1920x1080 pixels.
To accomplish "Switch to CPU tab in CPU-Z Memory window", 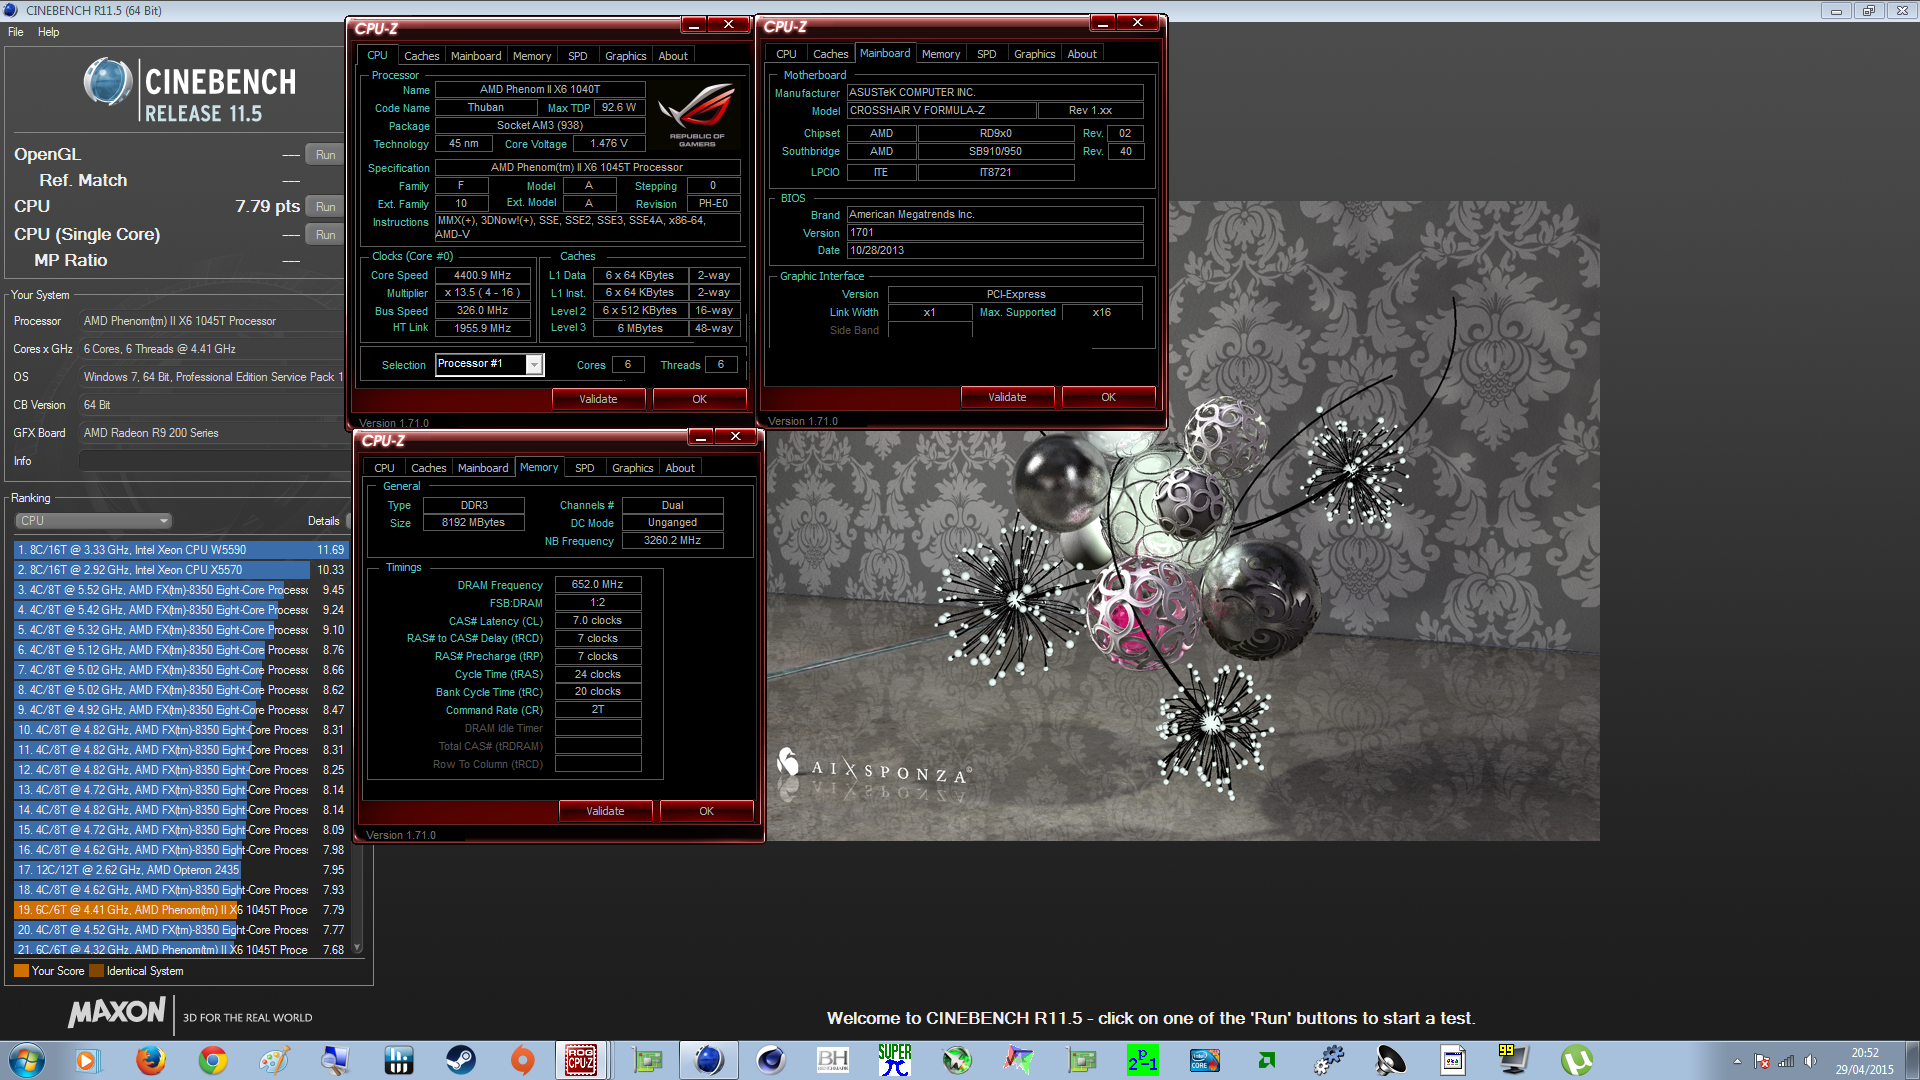I will (x=384, y=468).
